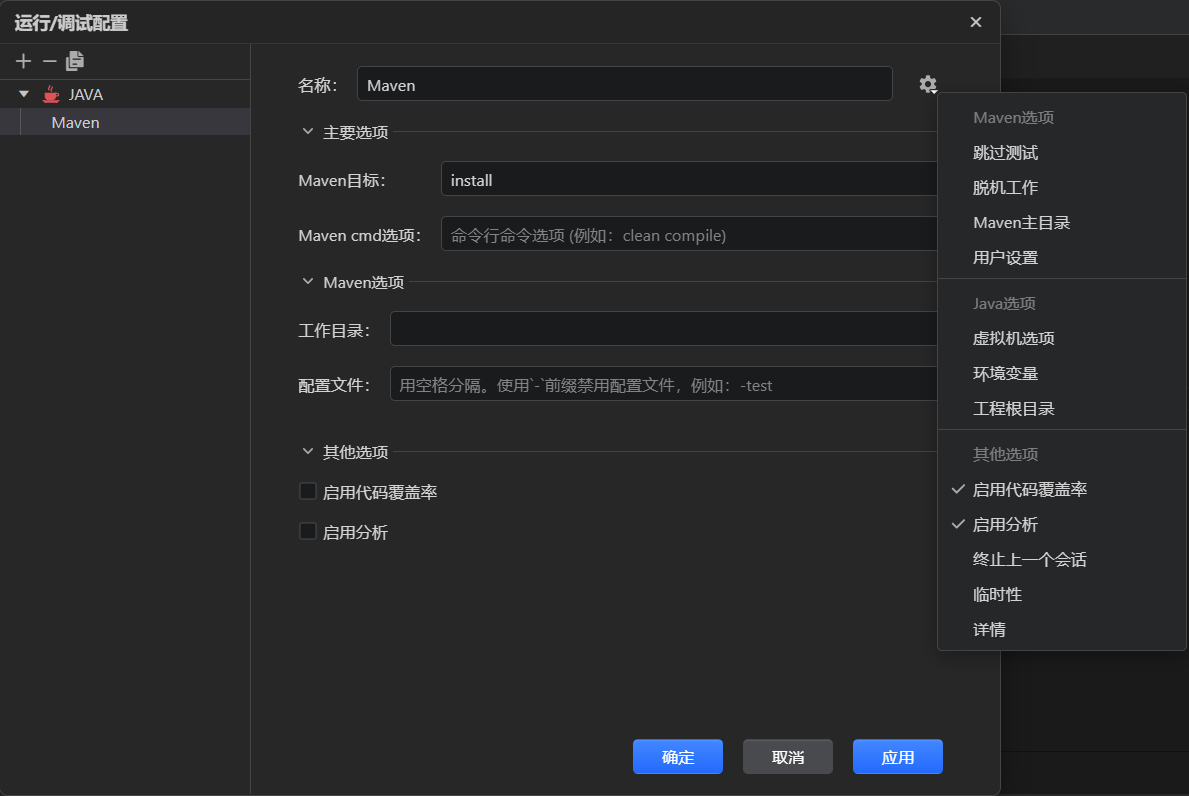Image resolution: width=1189 pixels, height=796 pixels.
Task: Choose 跳过测试 from the options menu
Action: (x=1062, y=152)
